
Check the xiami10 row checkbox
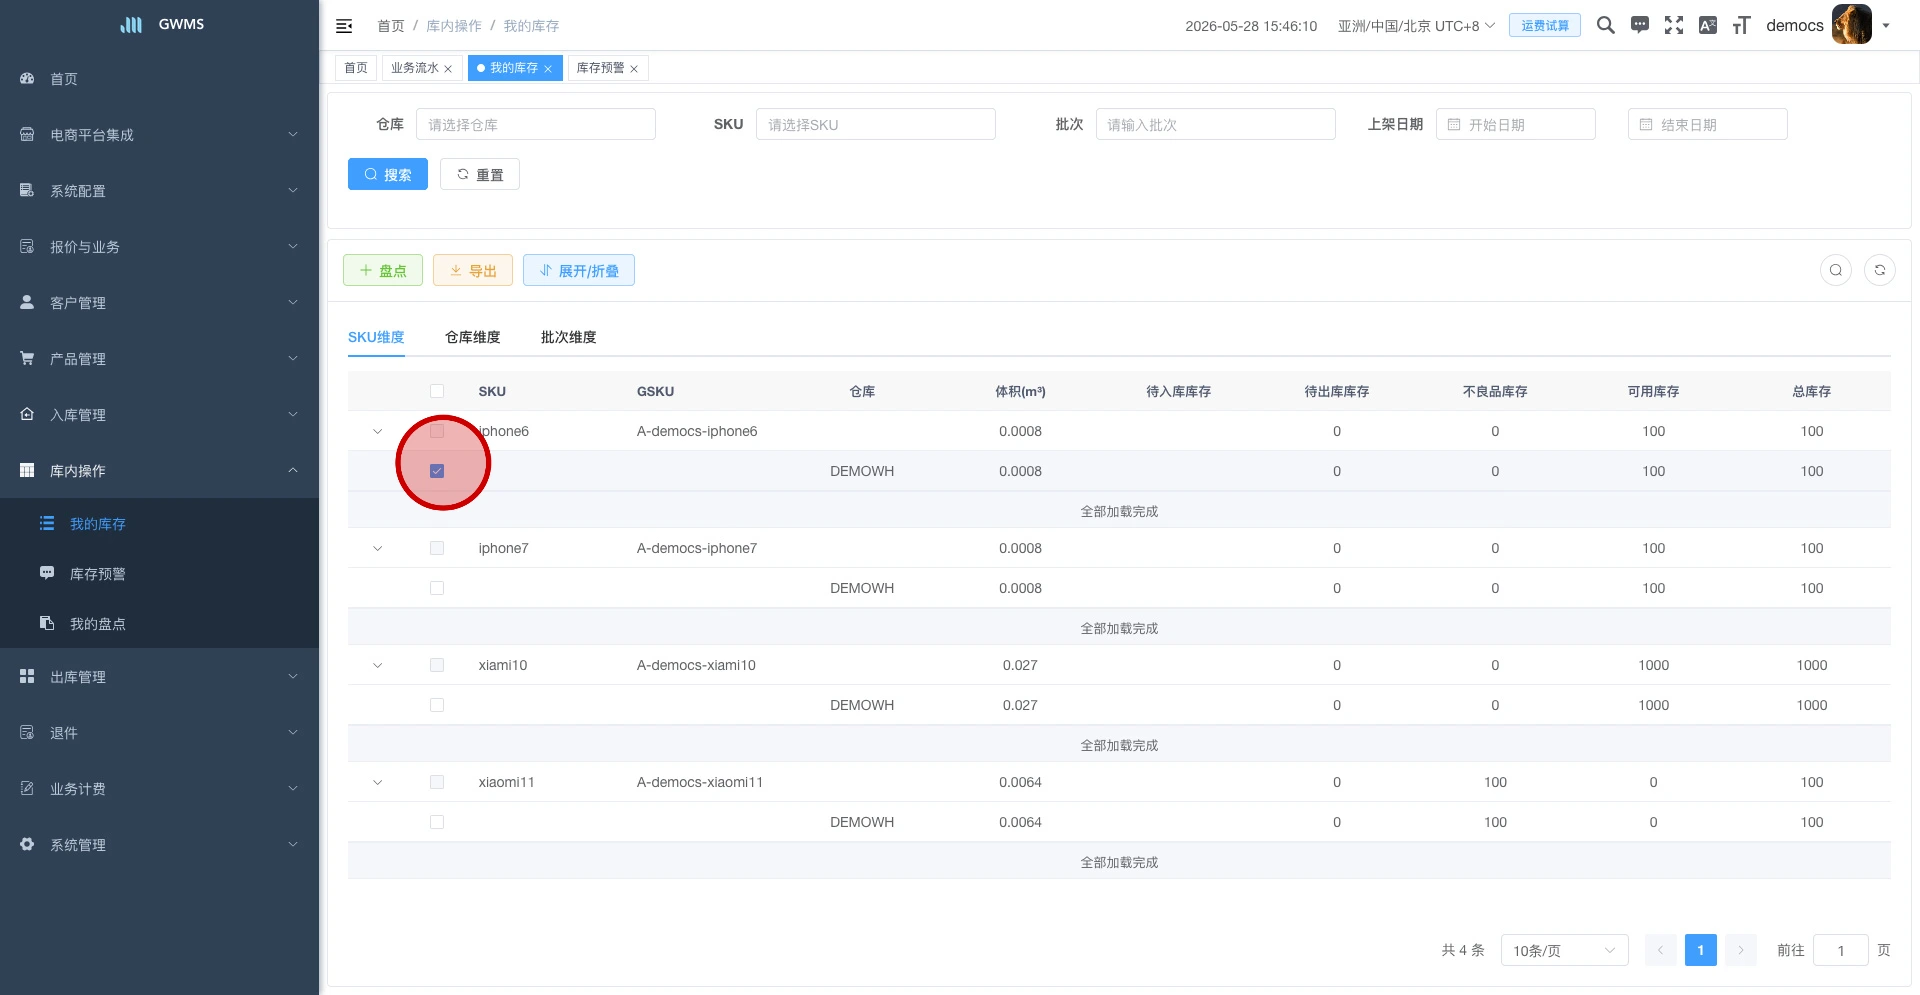(437, 665)
